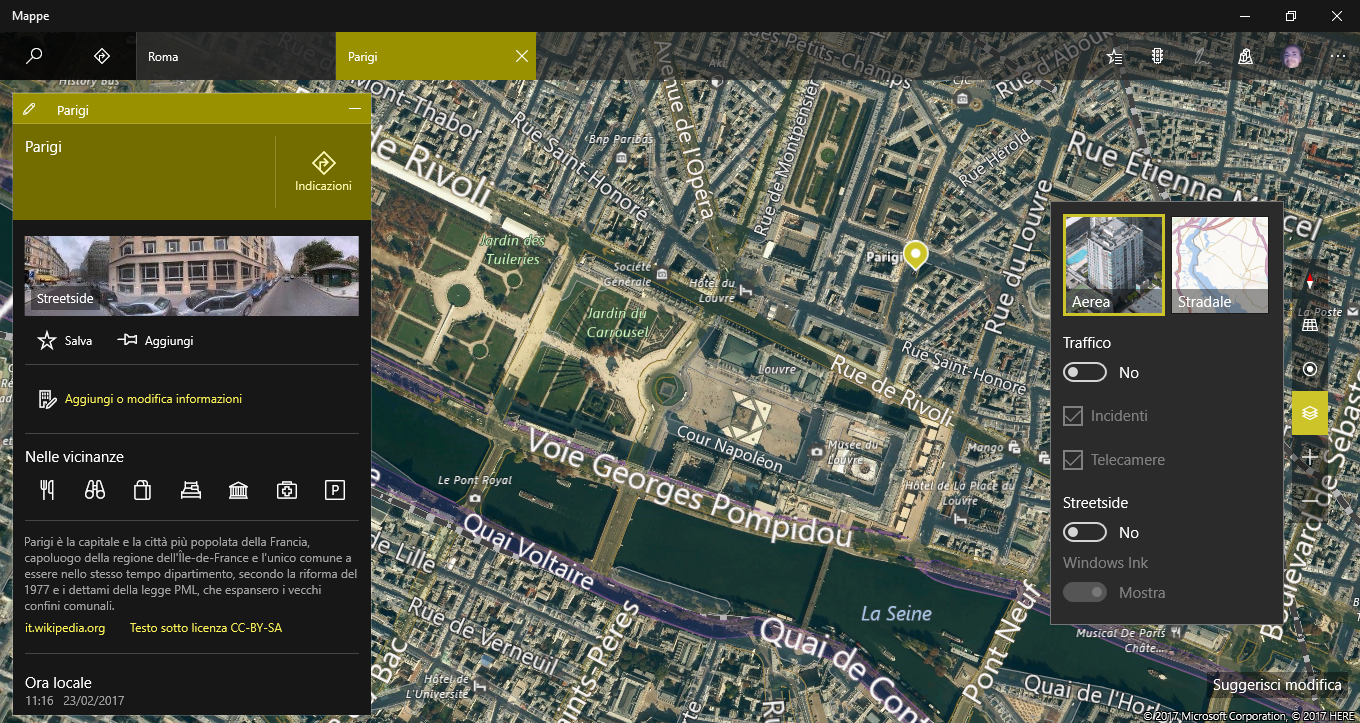Open saved places favorites list icon
Viewport: 1360px width, 723px height.
[x=1115, y=57]
